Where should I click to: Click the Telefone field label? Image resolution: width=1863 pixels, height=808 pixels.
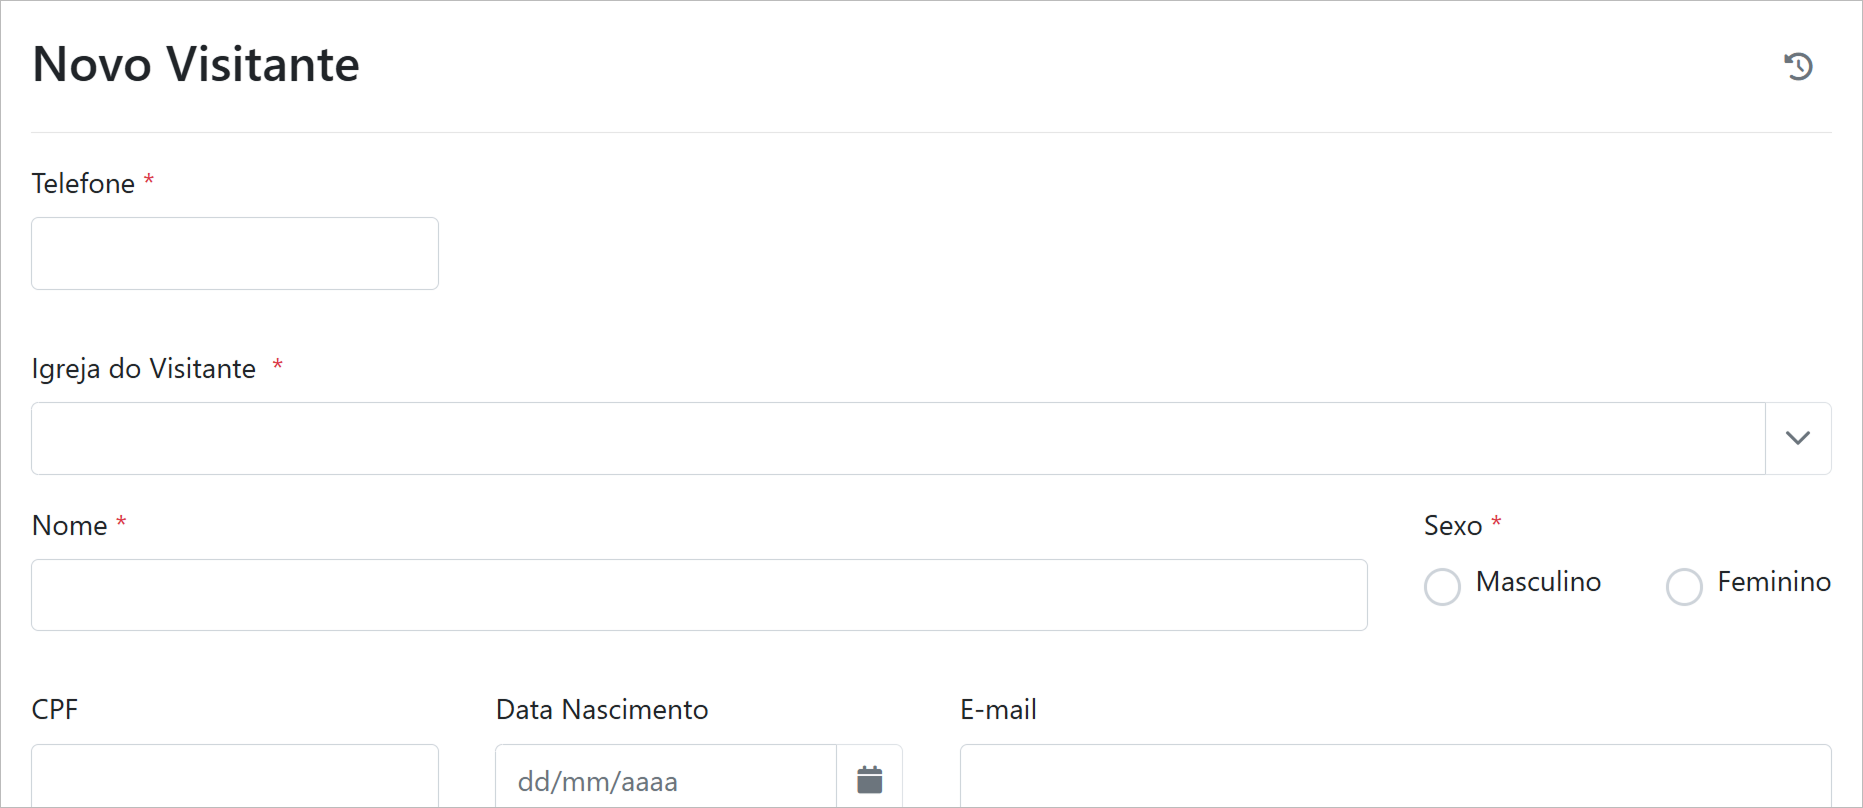click(83, 184)
